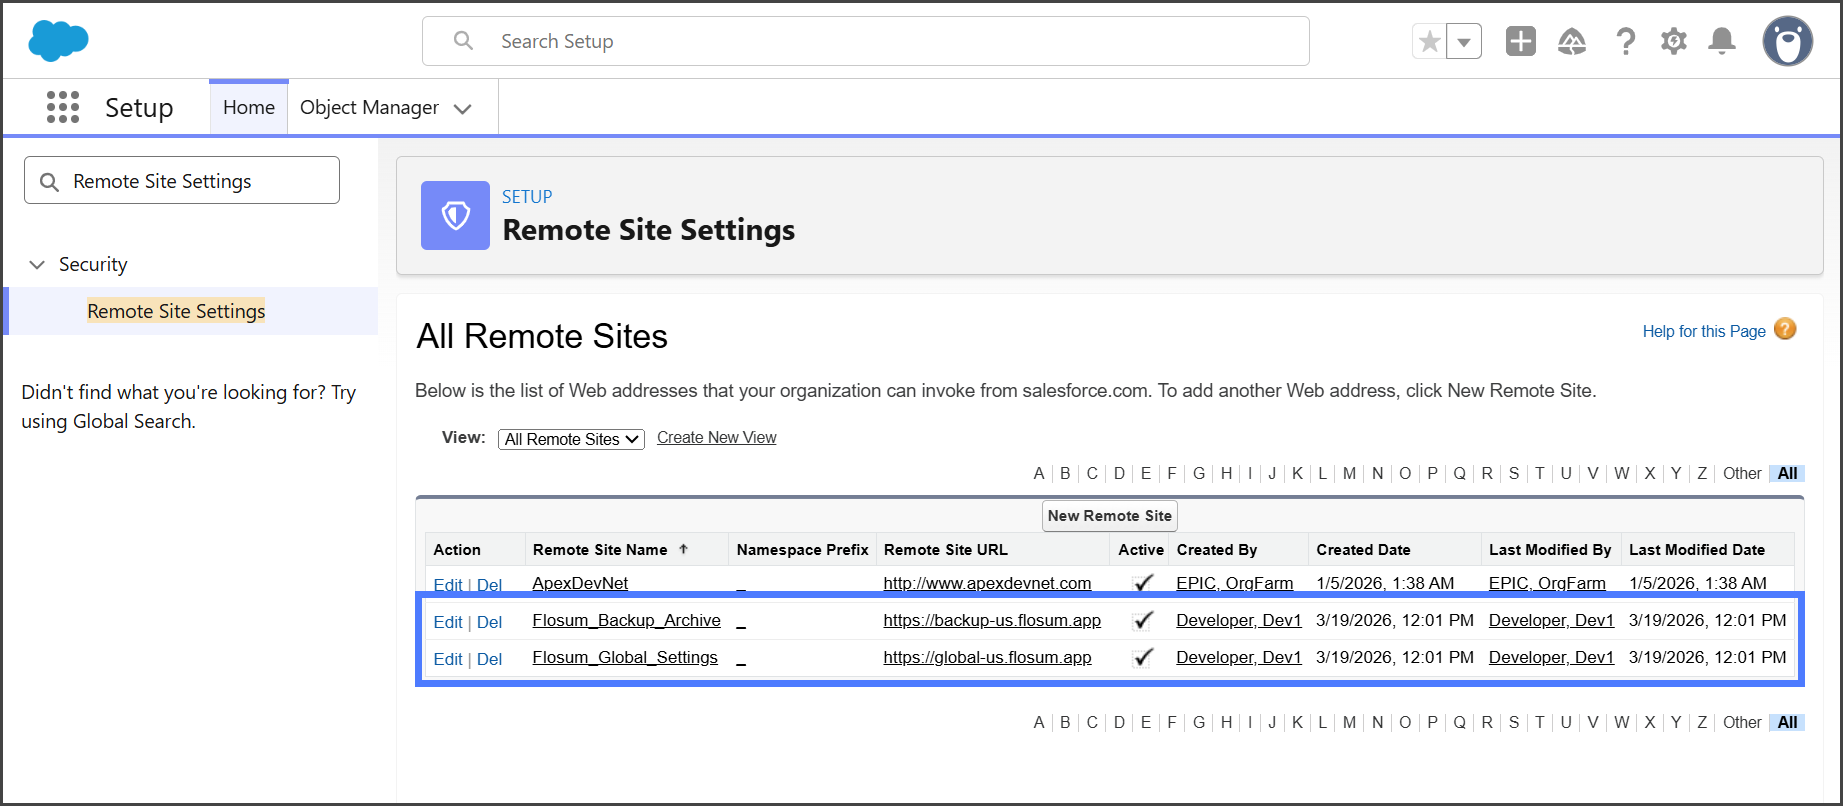Click Active checkmark for Flosum_Backup_Archive
Image resolution: width=1843 pixels, height=806 pixels.
(x=1142, y=621)
